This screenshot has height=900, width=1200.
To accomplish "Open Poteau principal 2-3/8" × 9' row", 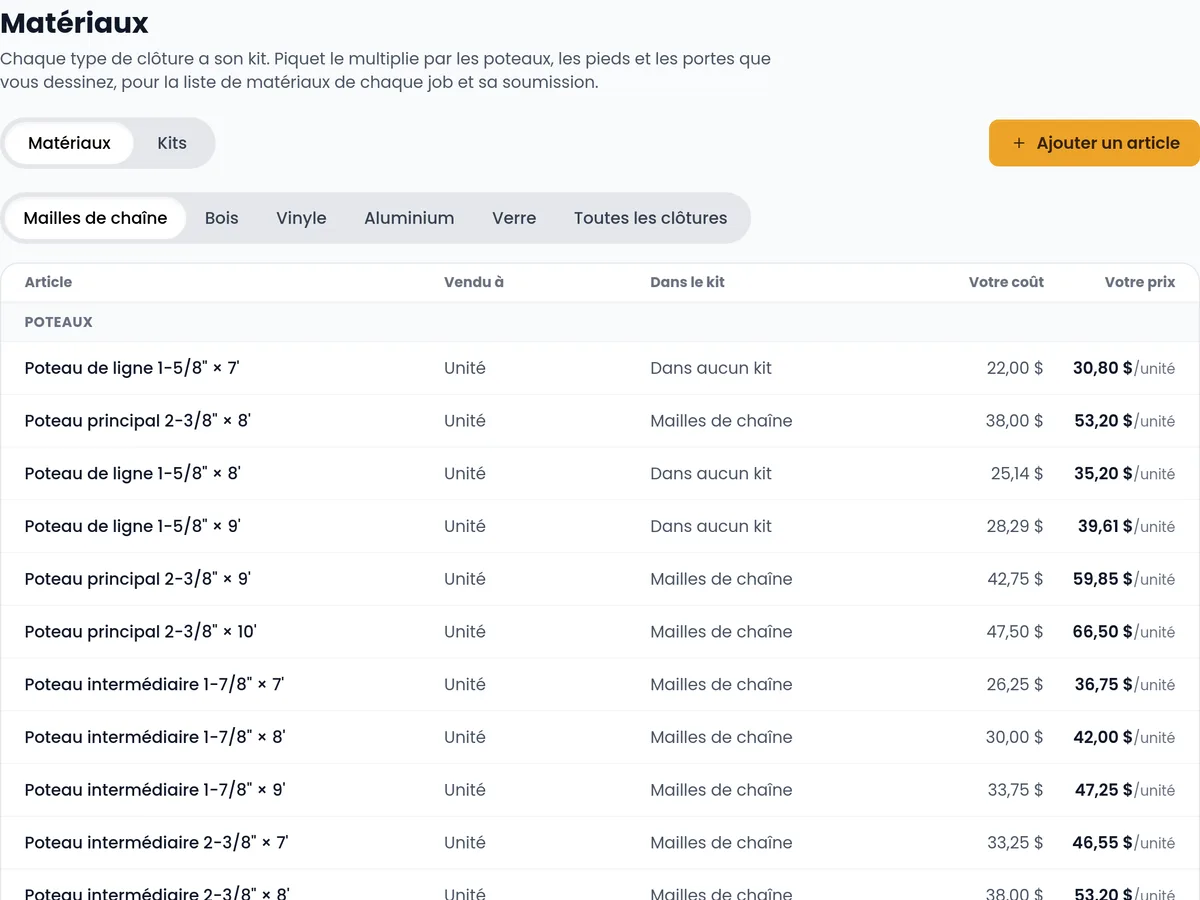I will coord(600,579).
